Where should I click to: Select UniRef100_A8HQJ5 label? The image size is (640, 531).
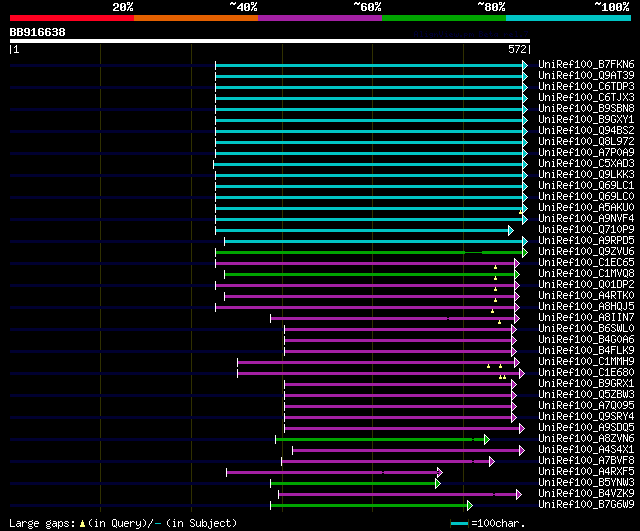(x=586, y=307)
